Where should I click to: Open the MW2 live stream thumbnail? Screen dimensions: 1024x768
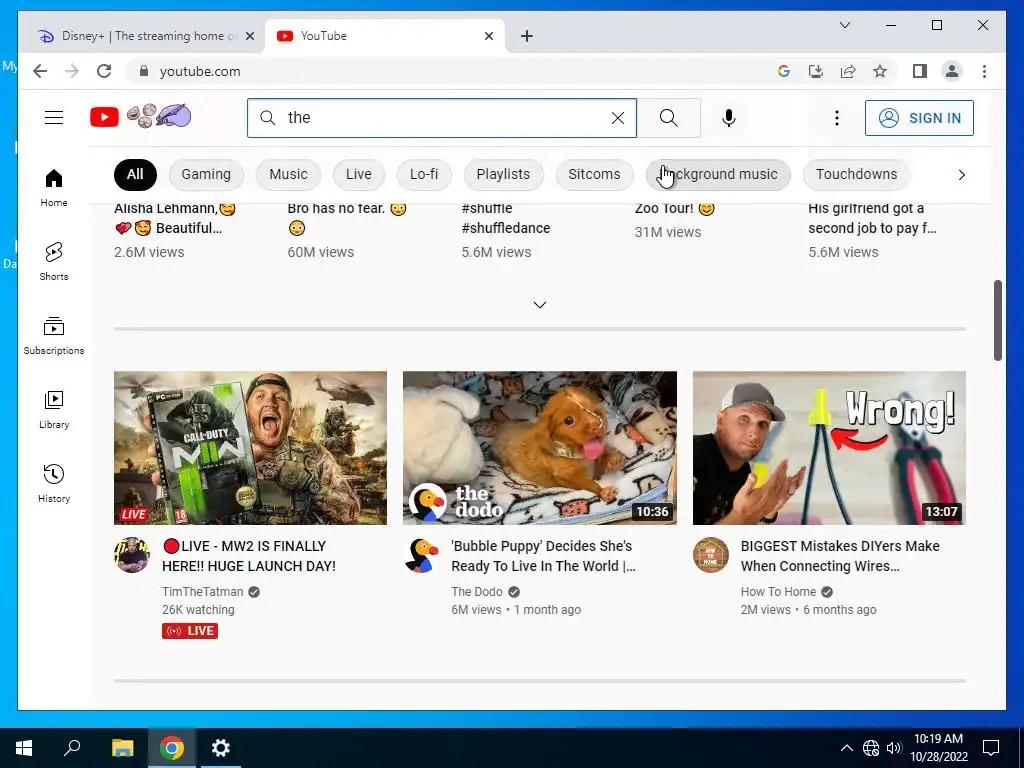click(250, 448)
